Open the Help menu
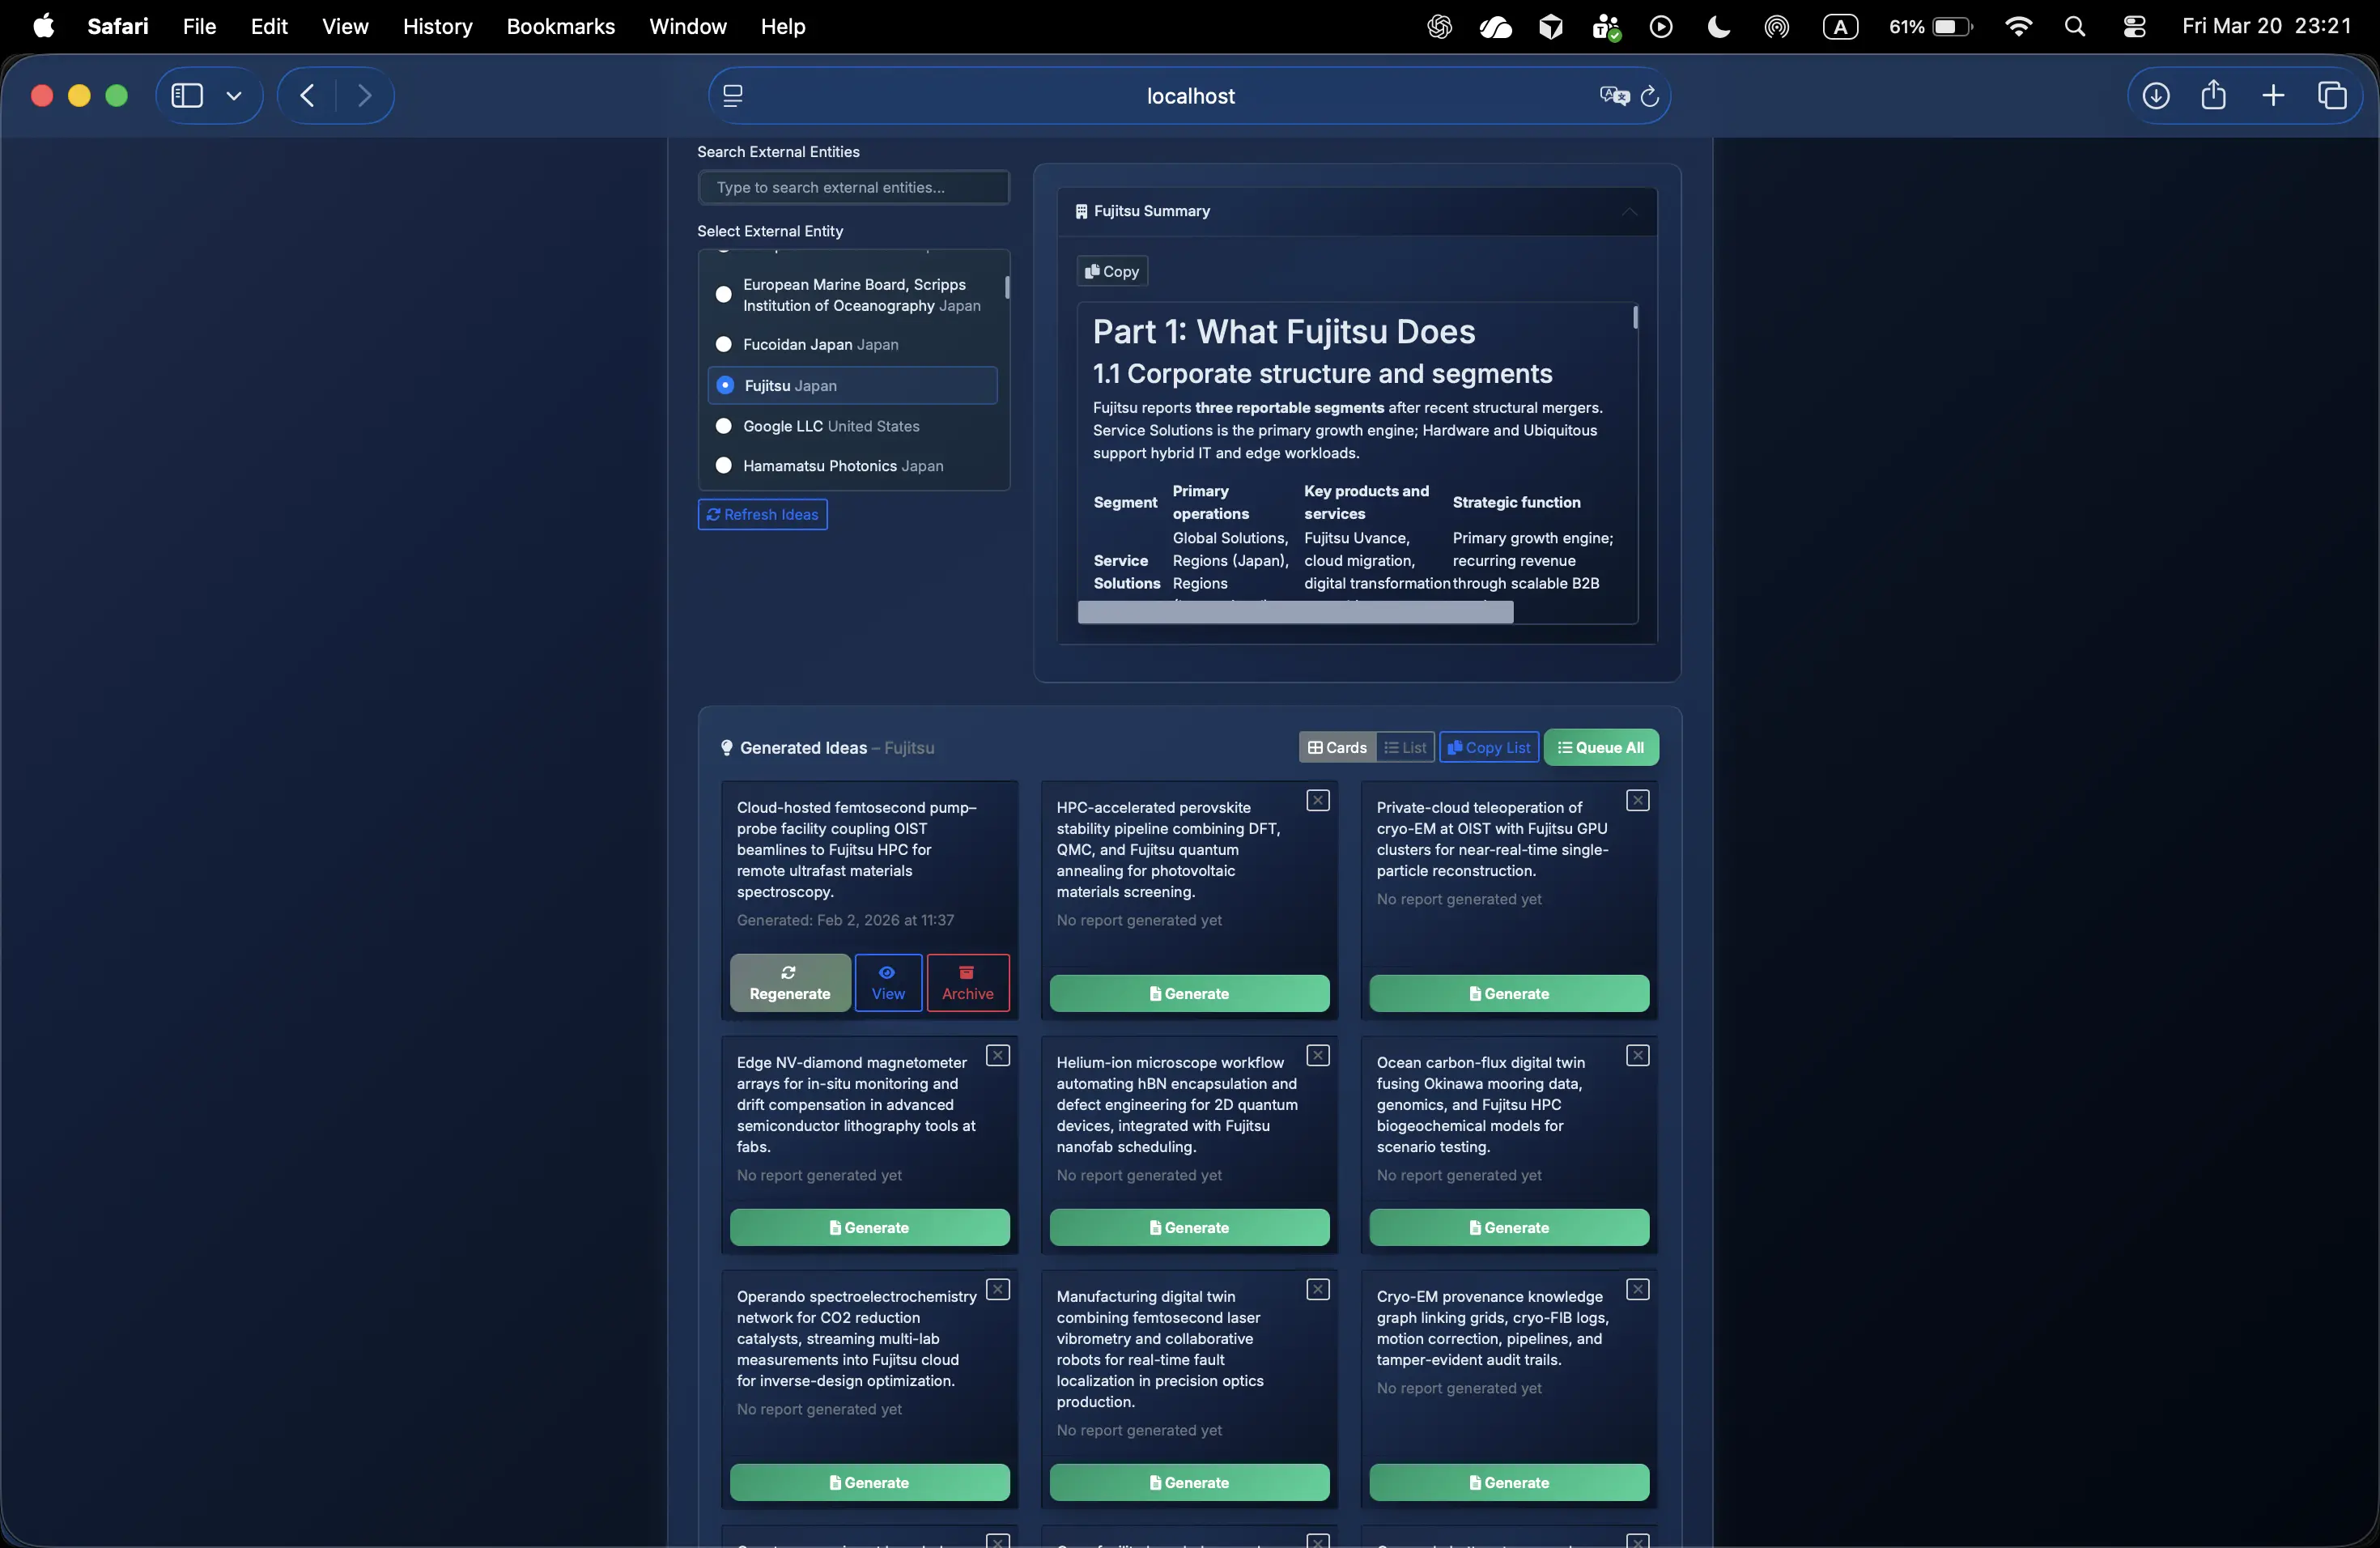The height and width of the screenshot is (1548, 2380). pos(782,26)
